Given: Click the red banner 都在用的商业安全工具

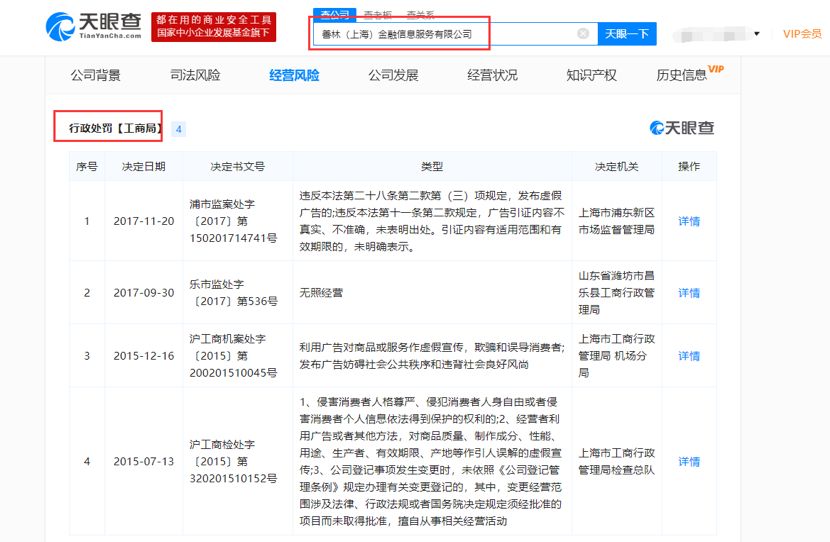Looking at the screenshot, I should click(214, 26).
